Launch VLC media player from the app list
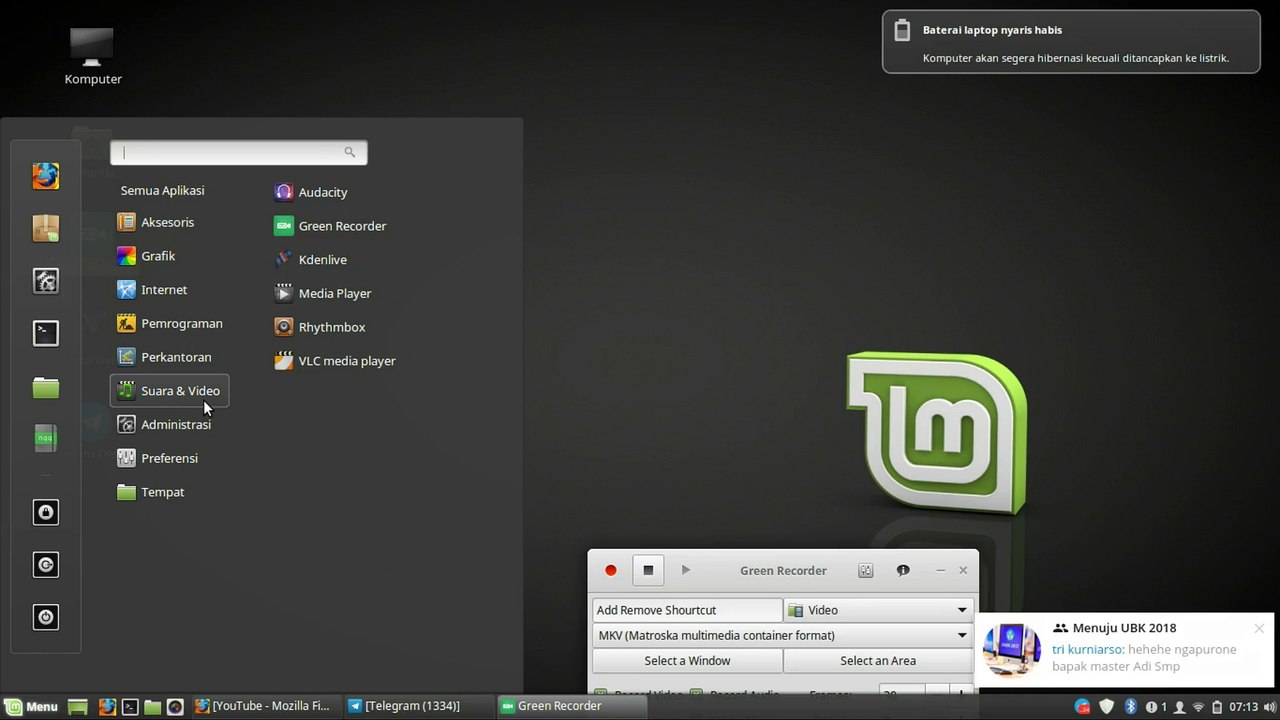 point(335,361)
